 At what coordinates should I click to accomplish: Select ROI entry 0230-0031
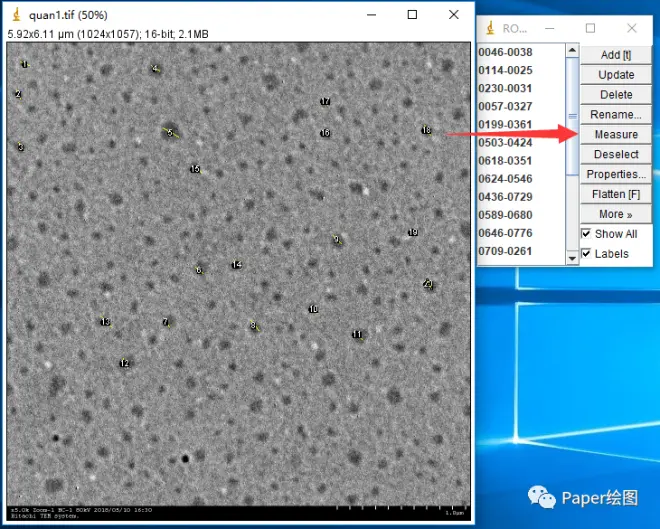(506, 88)
